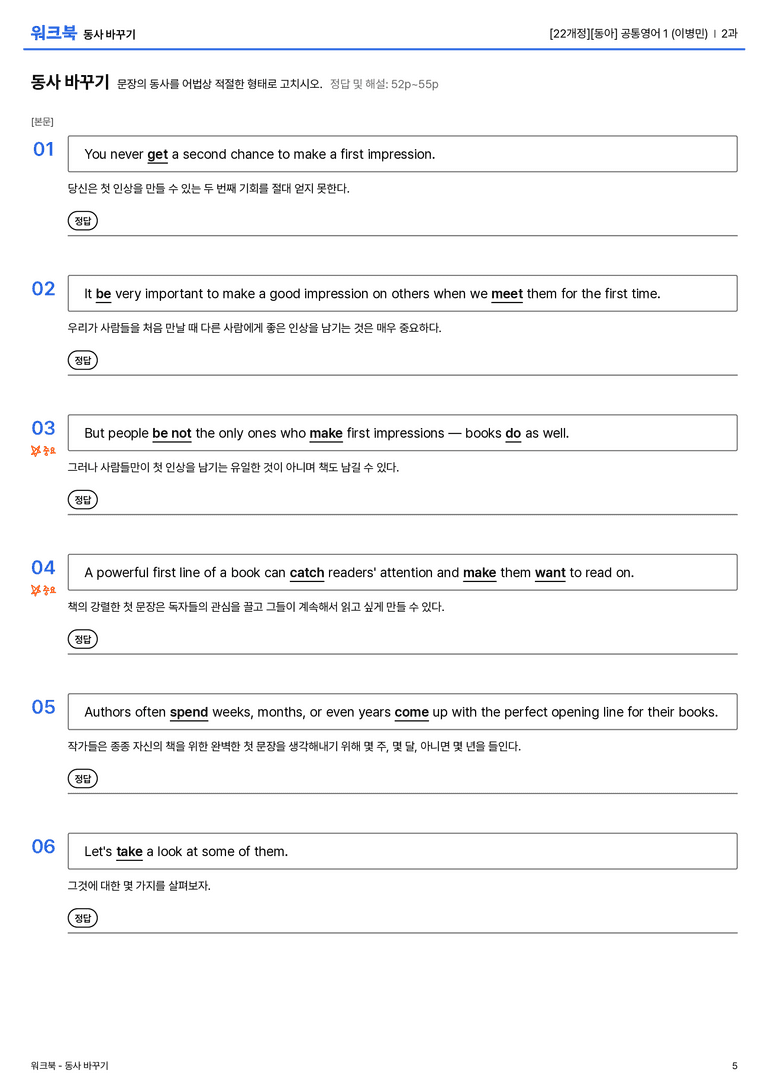This screenshot has width=768, height=1087.
Task: Click the important star icon under 04
Action: pyautogui.click(x=36, y=591)
